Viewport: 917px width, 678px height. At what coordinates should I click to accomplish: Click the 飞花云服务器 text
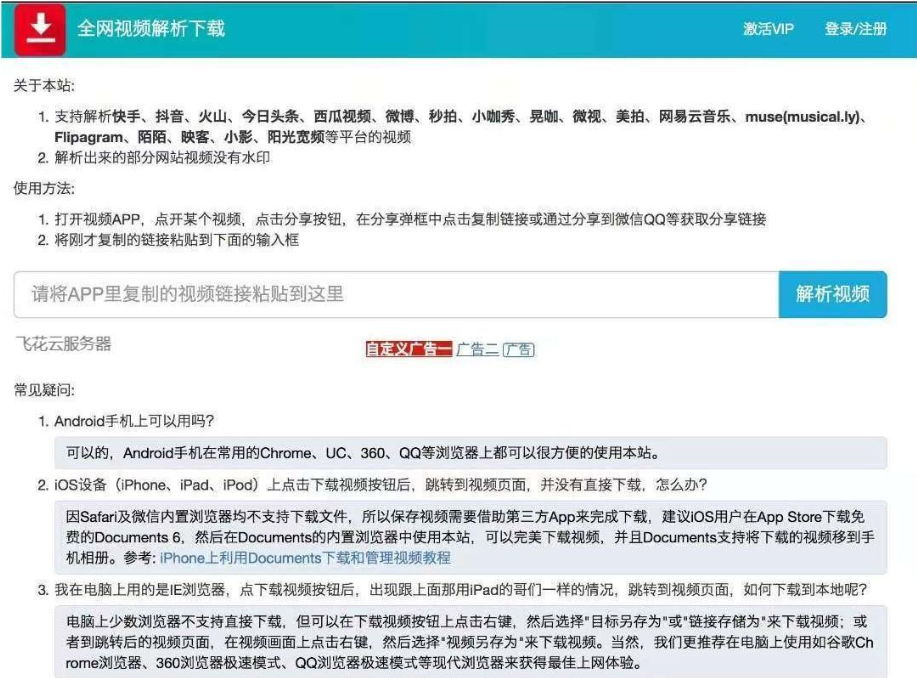[x=63, y=343]
